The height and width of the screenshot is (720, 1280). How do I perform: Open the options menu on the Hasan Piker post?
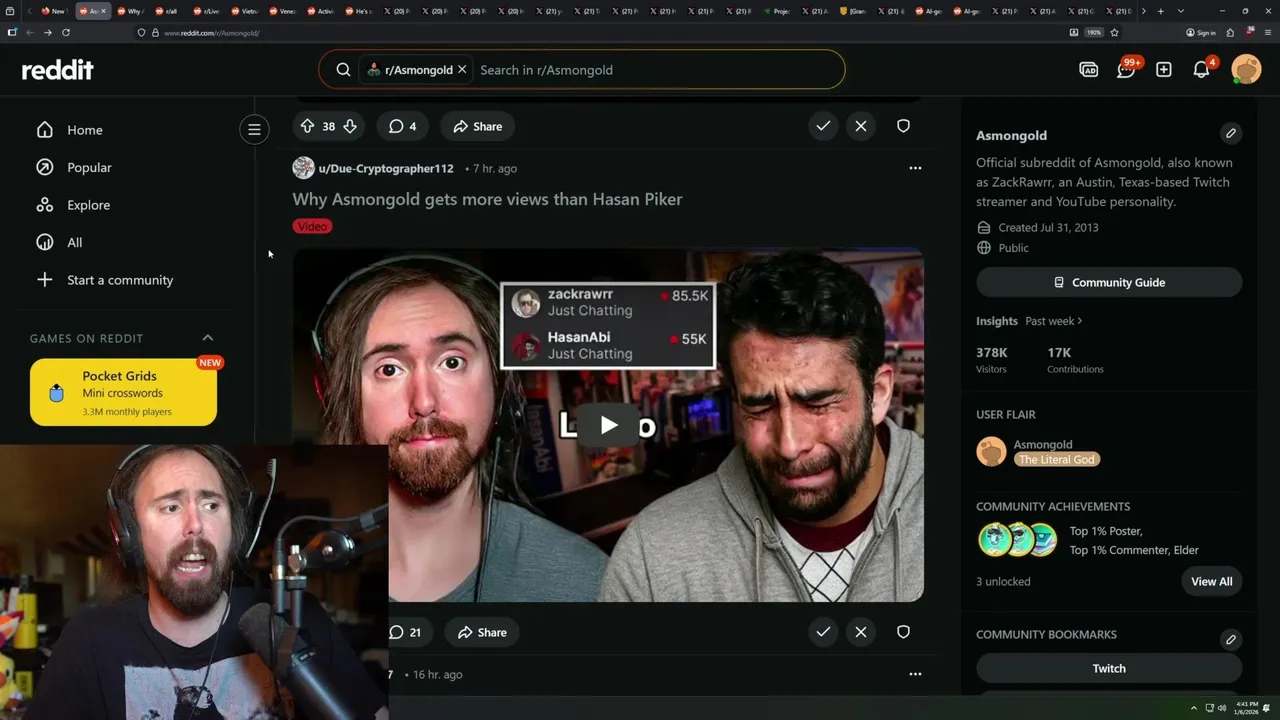tap(915, 168)
